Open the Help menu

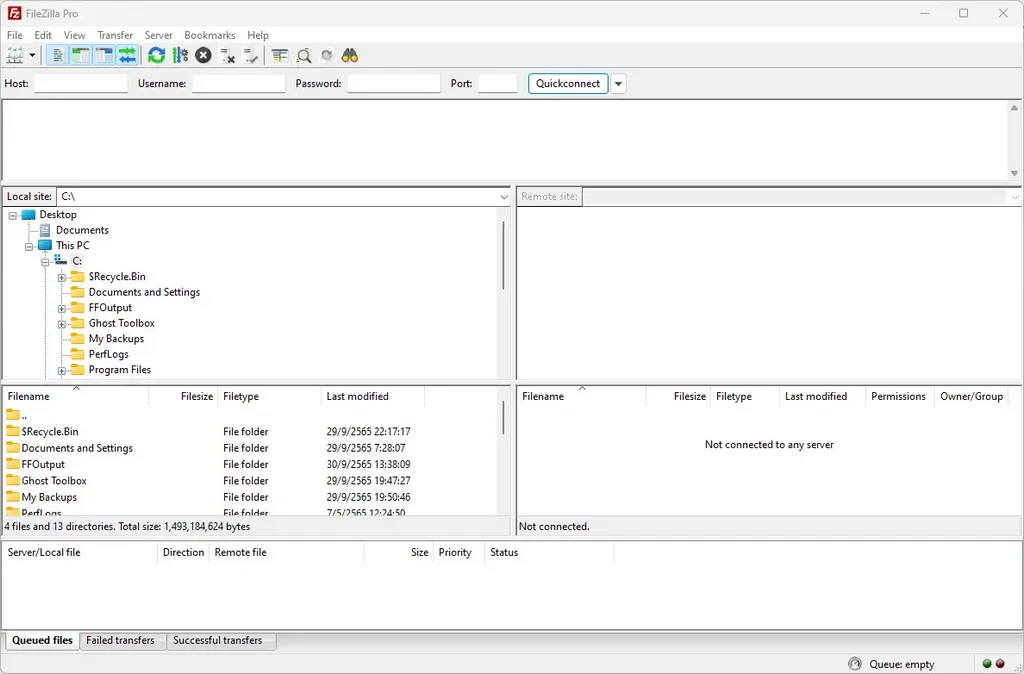tap(258, 35)
